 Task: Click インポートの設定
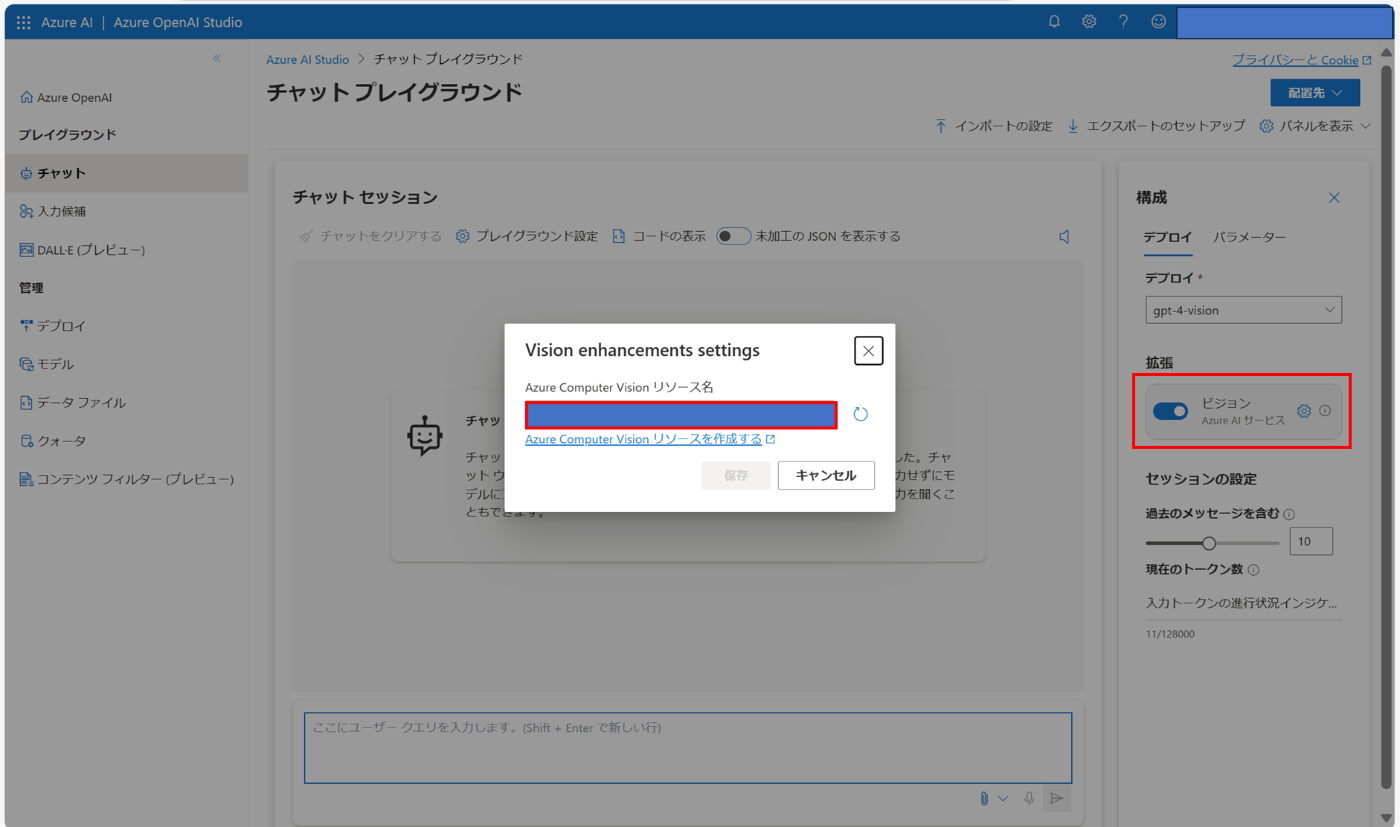pyautogui.click(x=993, y=126)
